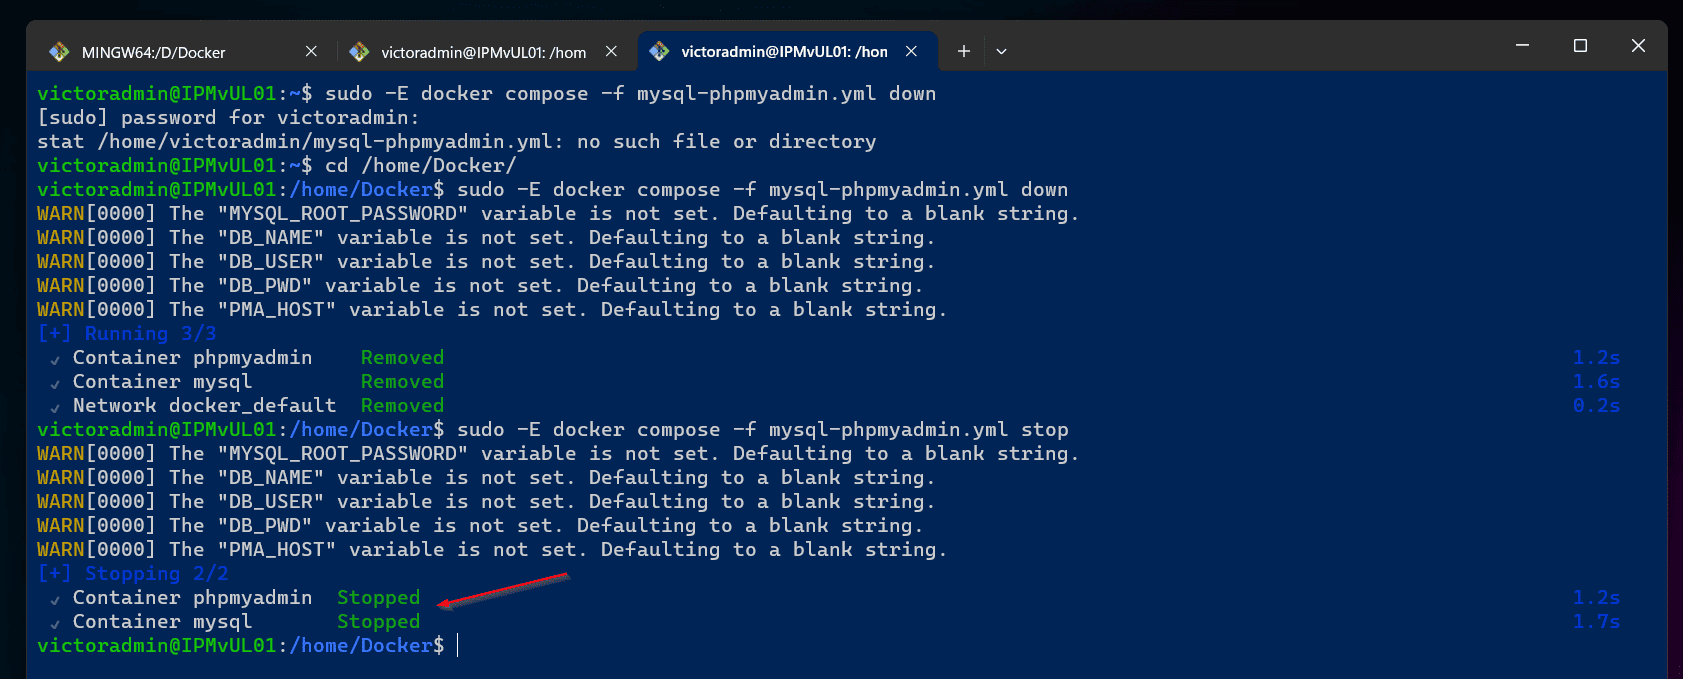The height and width of the screenshot is (679, 1683).
Task: Close the second victoradmin tab
Action: point(611,51)
